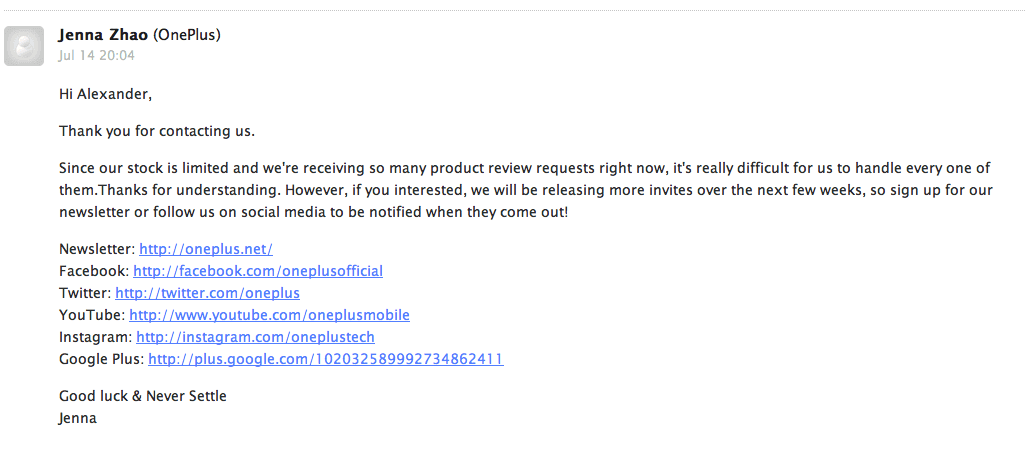Click the 'Newsletter:' label
Image resolution: width=1031 pixels, height=457 pixels.
(97, 249)
